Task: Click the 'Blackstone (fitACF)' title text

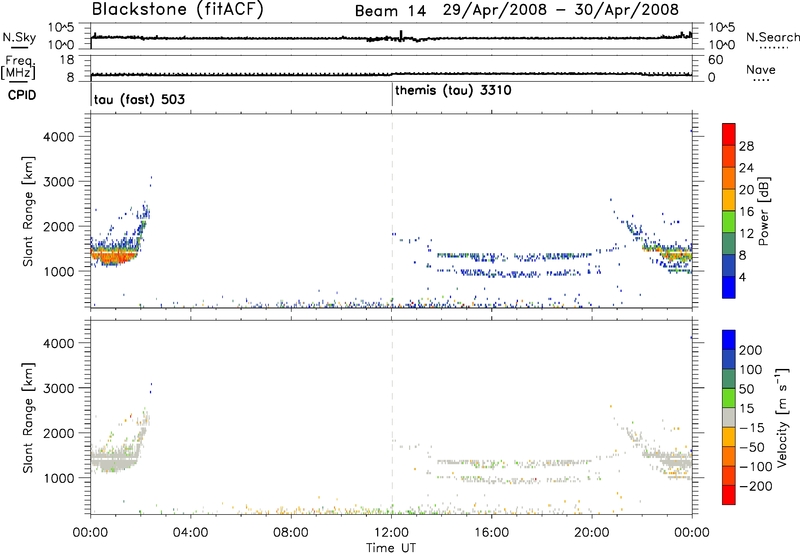Action: (x=178, y=10)
